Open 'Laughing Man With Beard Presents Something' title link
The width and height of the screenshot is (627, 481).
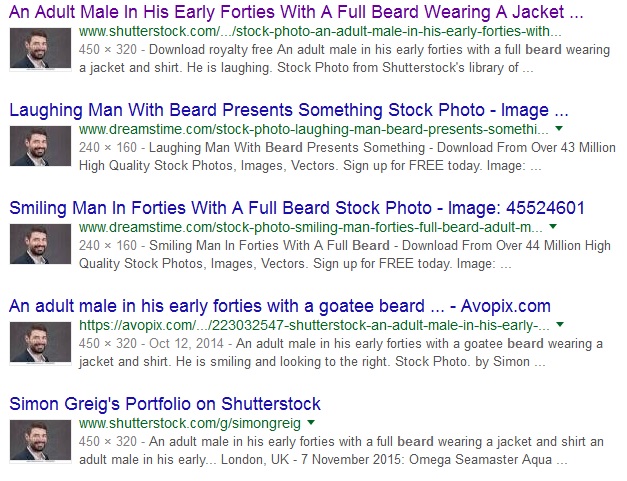[289, 110]
